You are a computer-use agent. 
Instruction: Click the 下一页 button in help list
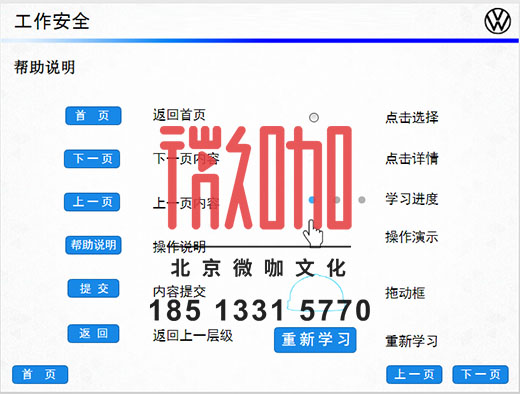coord(92,159)
